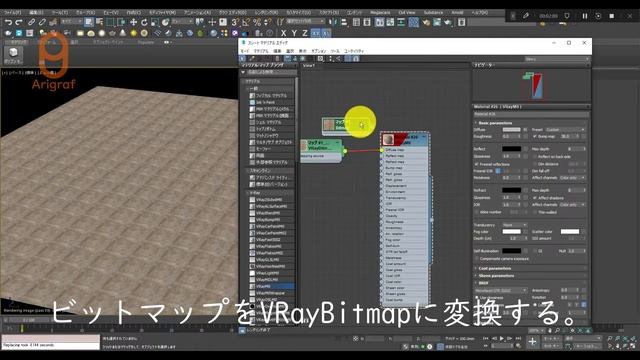Click the delete trash icon in material editor toolbar
This screenshot has height=360, width=640.
(x=277, y=59)
